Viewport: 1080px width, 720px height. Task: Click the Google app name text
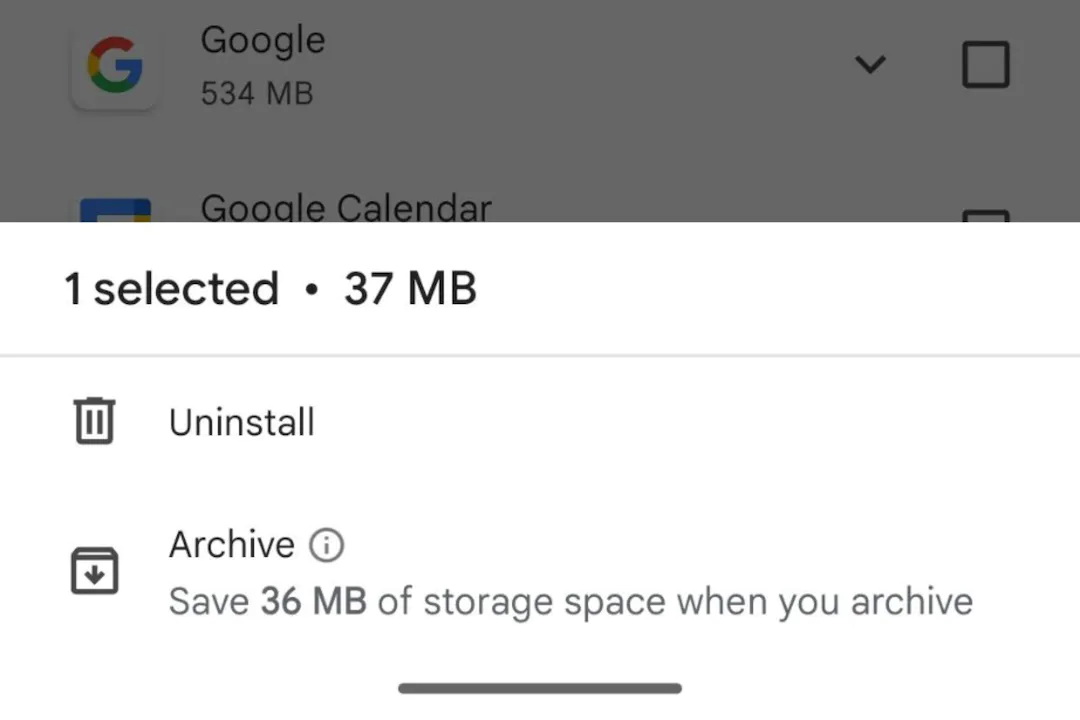[x=262, y=41]
